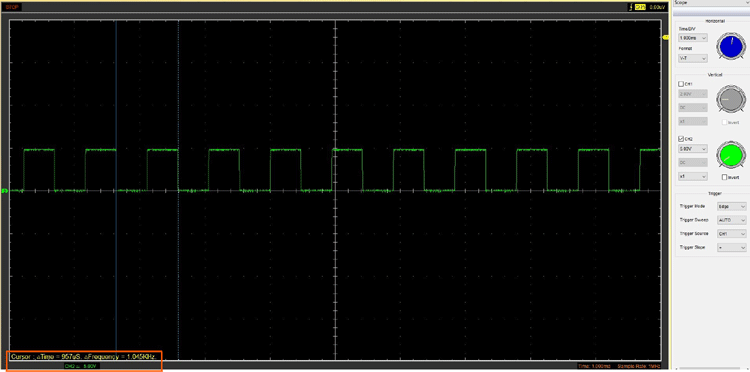
Task: Enable the CH1 checkbox
Action: click(x=681, y=84)
